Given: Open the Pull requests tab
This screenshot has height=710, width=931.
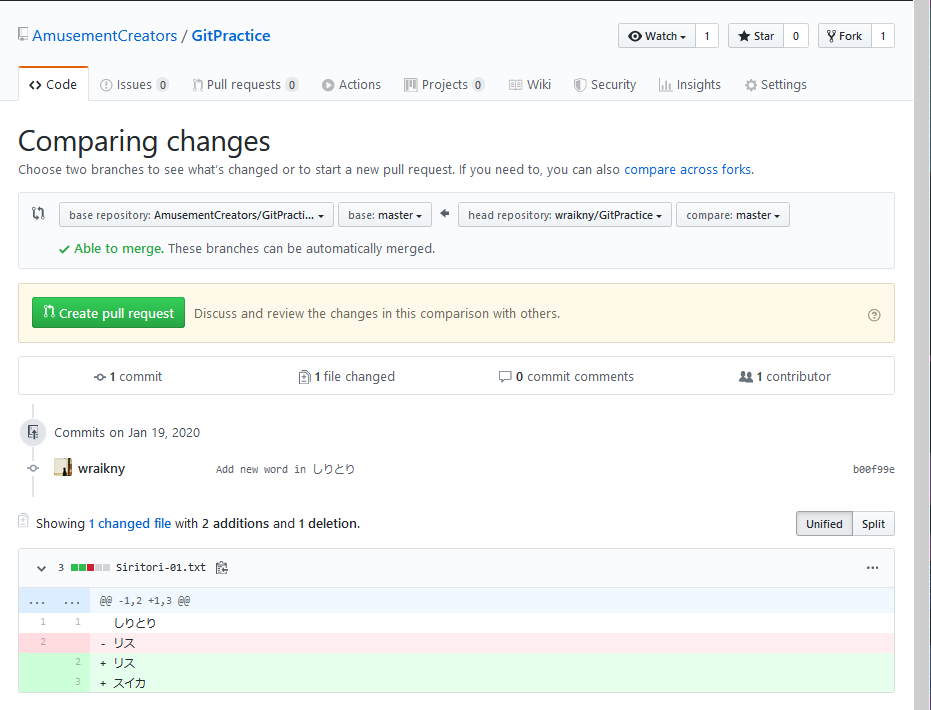Looking at the screenshot, I should [x=245, y=85].
